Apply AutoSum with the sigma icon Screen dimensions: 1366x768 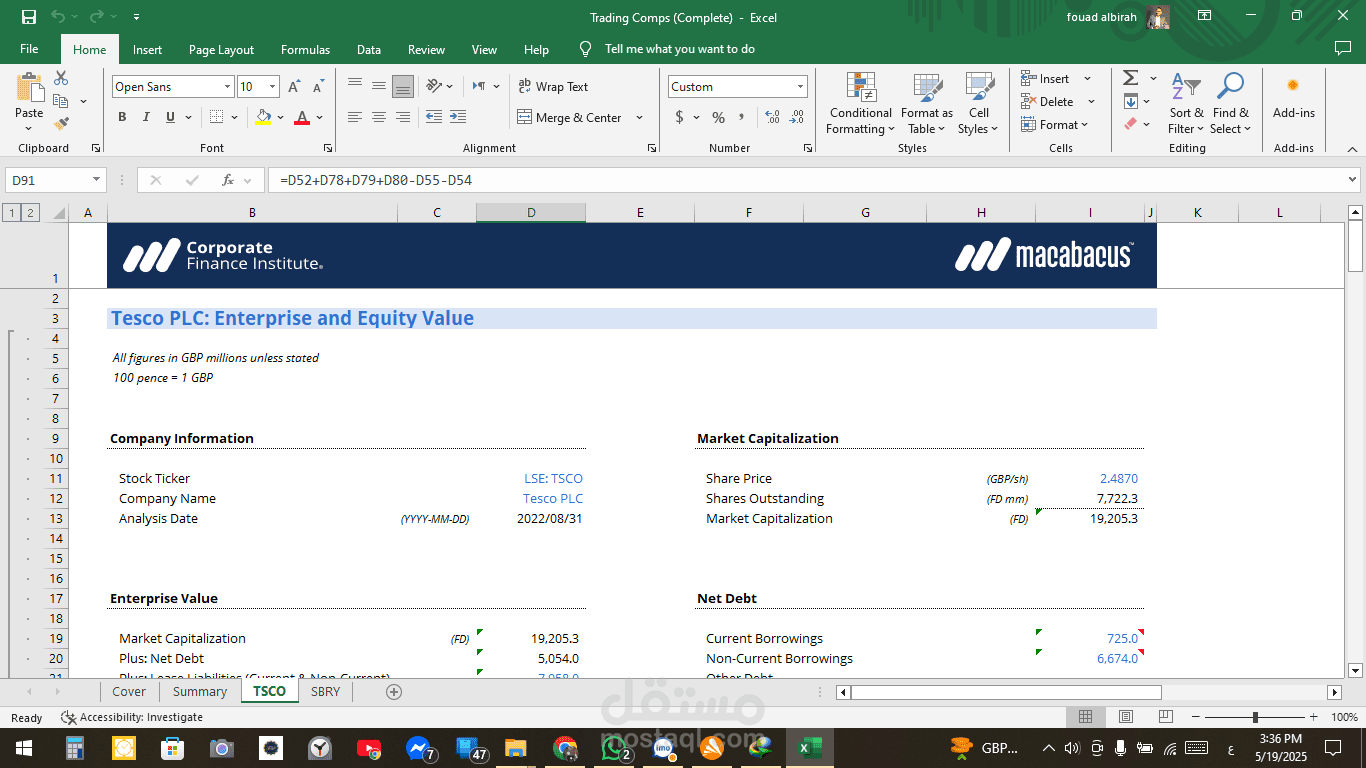tap(1130, 78)
